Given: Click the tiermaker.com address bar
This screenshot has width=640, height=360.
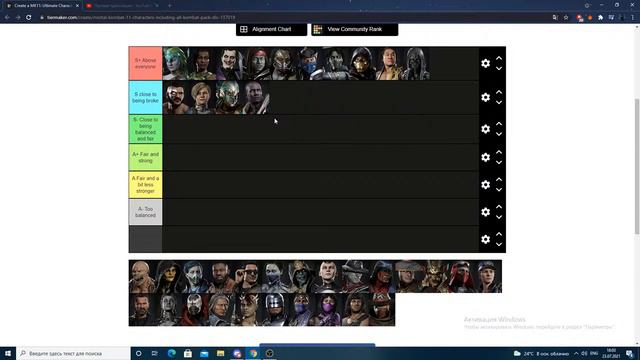Looking at the screenshot, I should coord(294,18).
